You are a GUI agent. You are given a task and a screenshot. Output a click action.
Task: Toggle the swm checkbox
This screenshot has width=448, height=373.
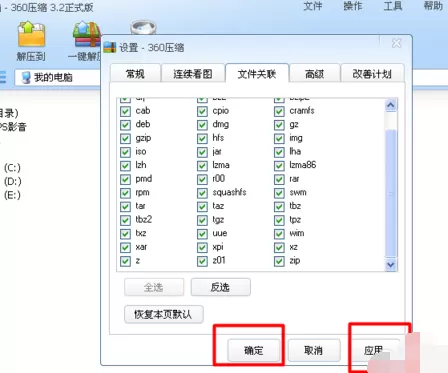279,193
